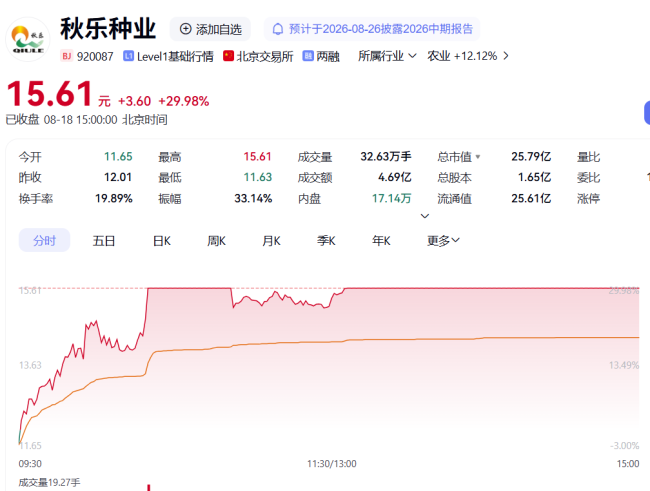The height and width of the screenshot is (491, 650).
Task: Click the 委比 label
Action: click(x=589, y=177)
